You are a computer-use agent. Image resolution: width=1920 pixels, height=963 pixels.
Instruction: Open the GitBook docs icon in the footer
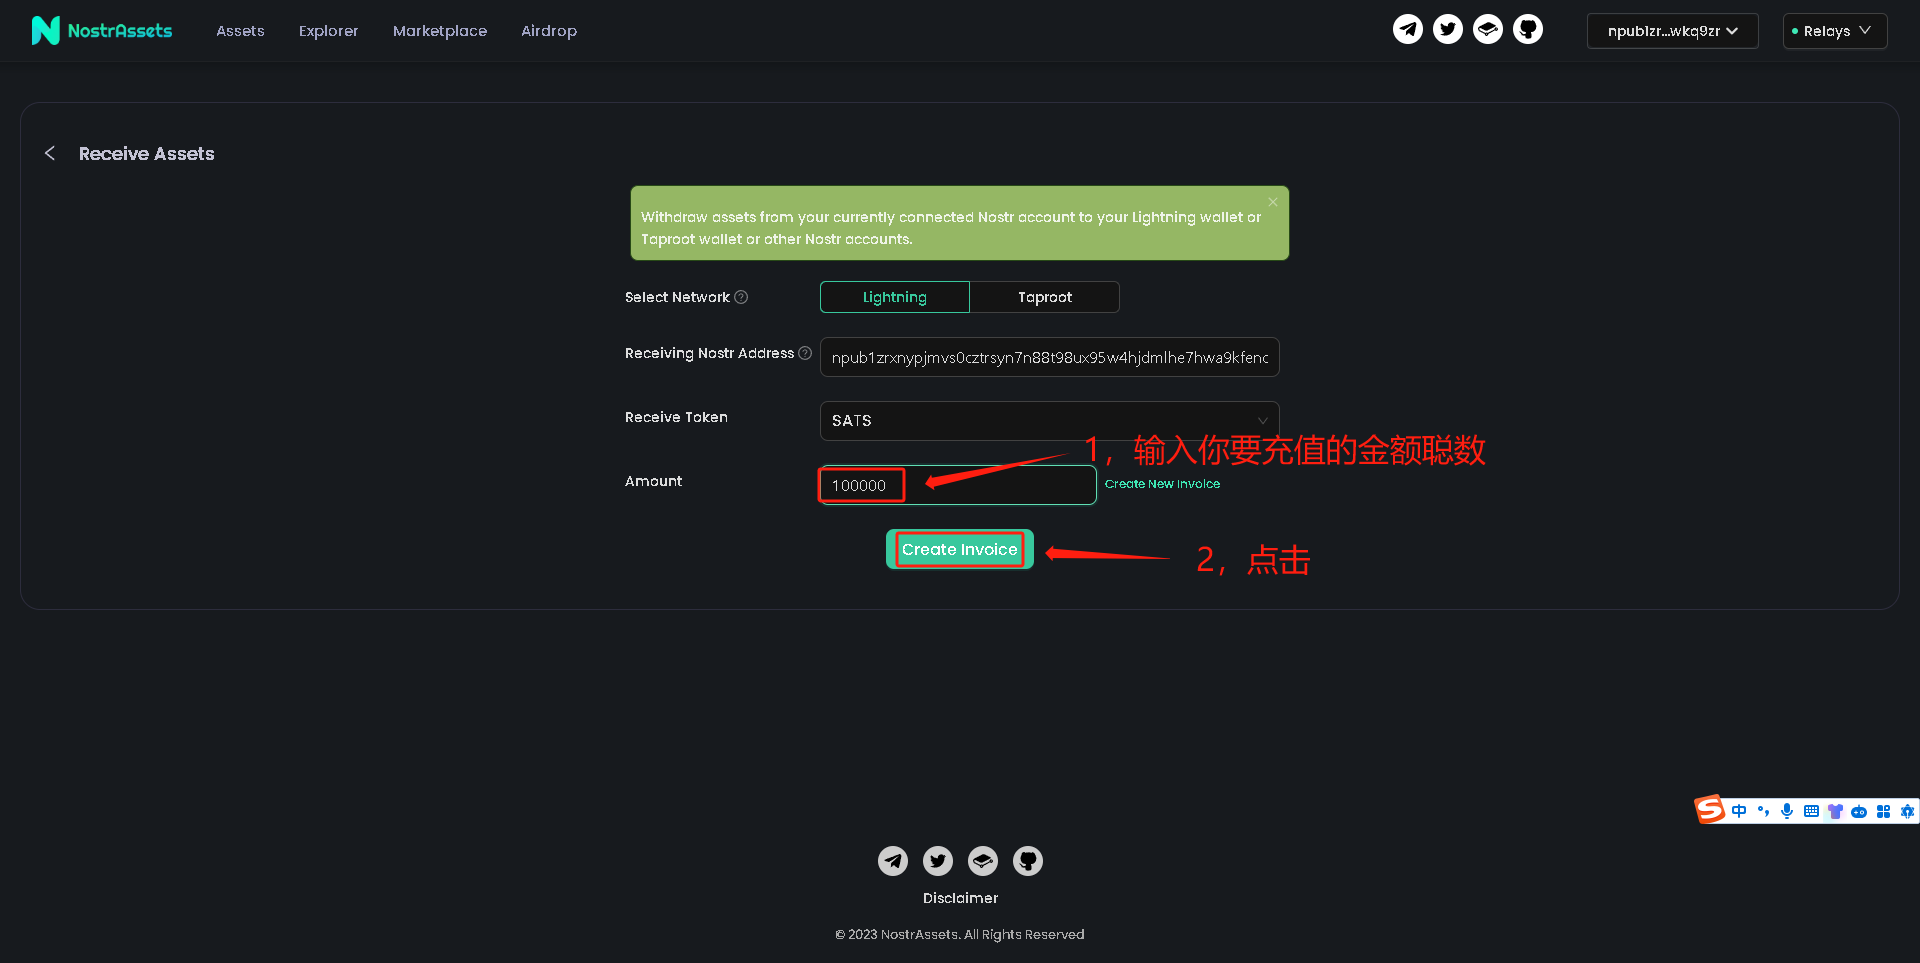coord(983,860)
